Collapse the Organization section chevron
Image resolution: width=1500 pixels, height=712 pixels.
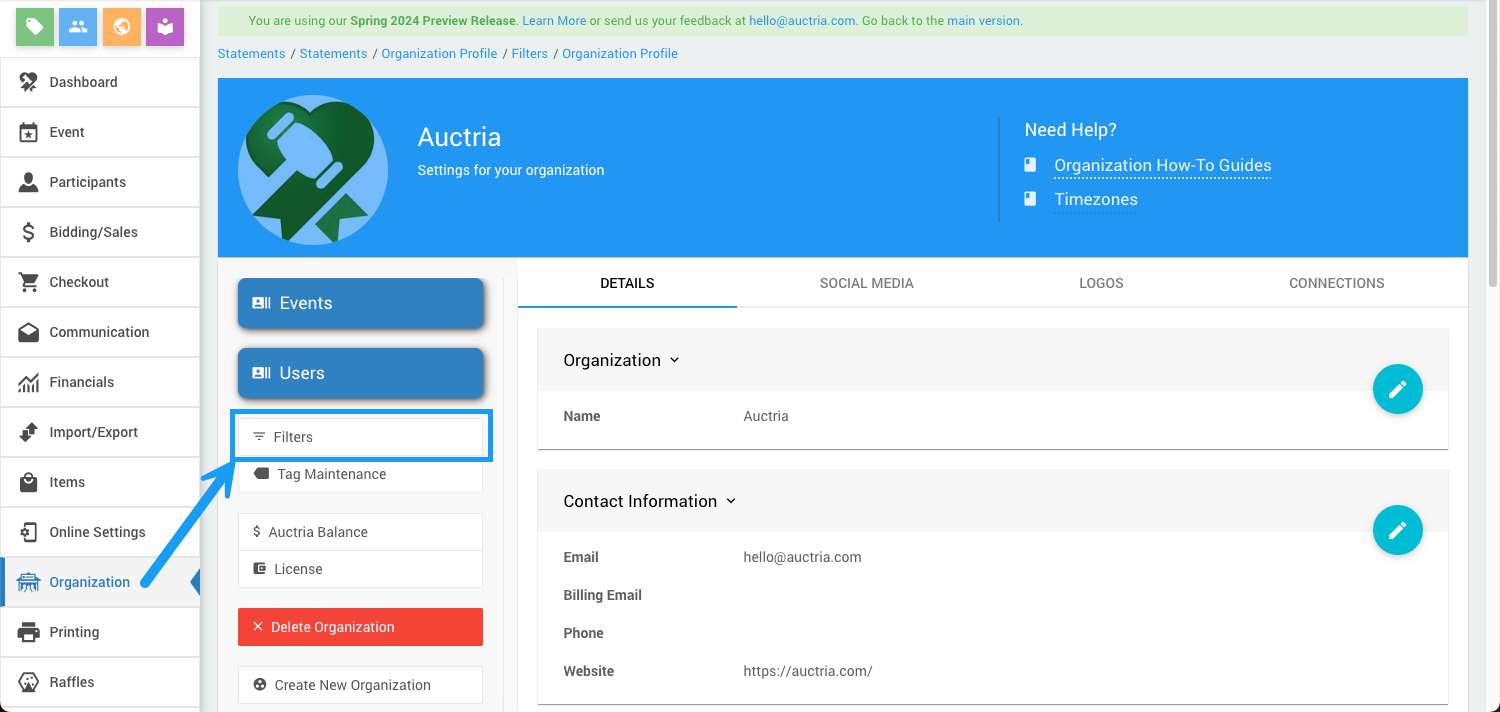coord(674,360)
